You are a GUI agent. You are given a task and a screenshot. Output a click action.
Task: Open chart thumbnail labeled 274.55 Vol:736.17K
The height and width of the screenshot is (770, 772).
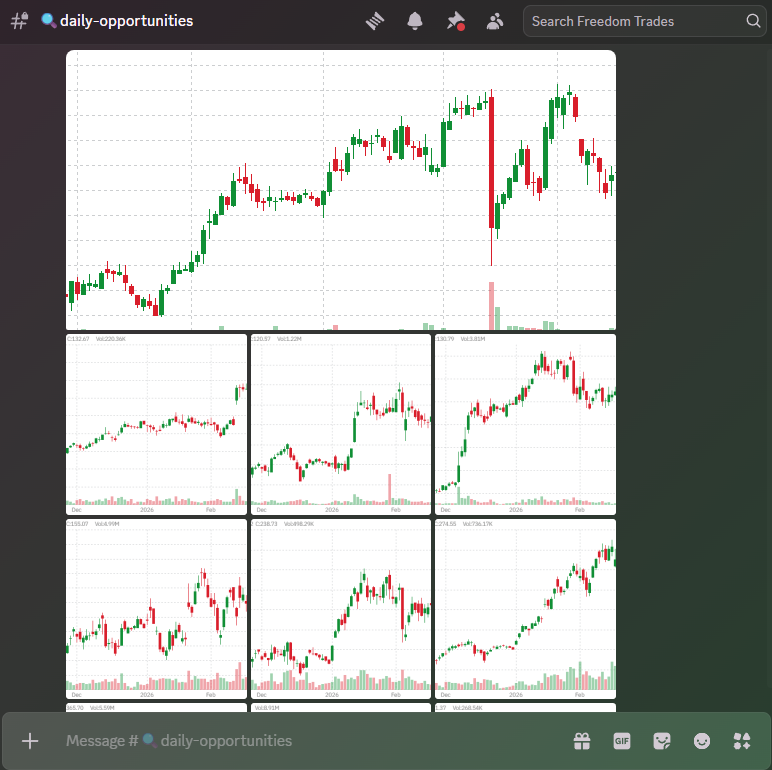(x=525, y=609)
